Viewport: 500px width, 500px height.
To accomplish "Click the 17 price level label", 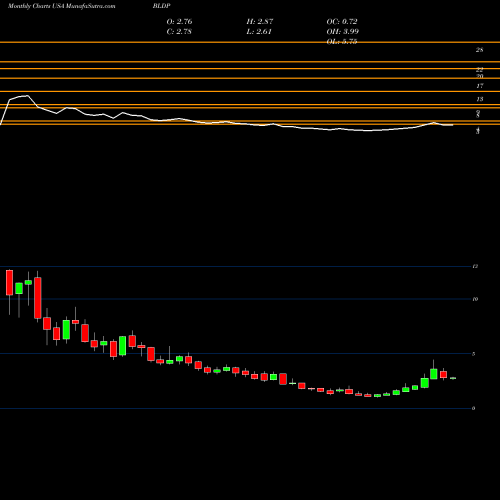I will (x=479, y=86).
